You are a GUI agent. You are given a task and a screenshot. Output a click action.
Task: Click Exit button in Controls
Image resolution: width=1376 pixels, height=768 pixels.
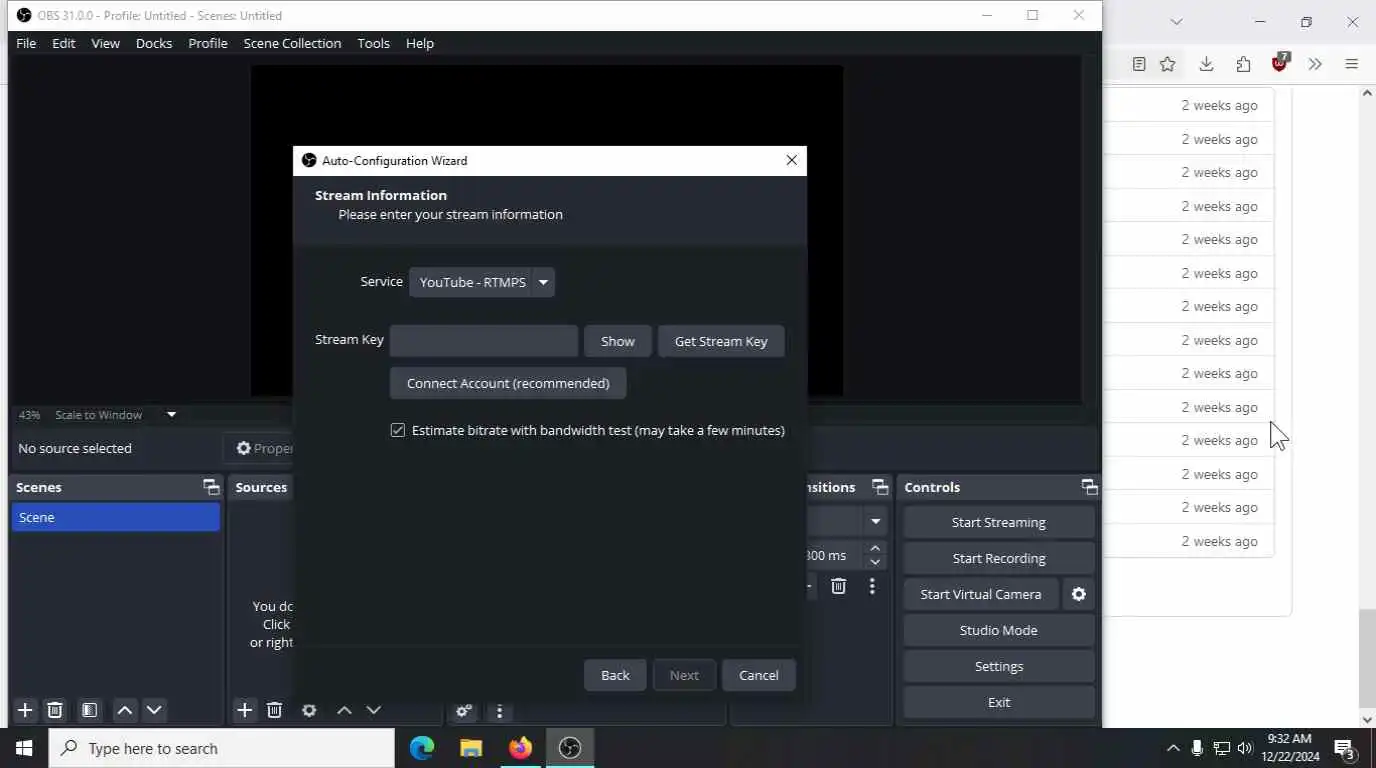(x=999, y=702)
